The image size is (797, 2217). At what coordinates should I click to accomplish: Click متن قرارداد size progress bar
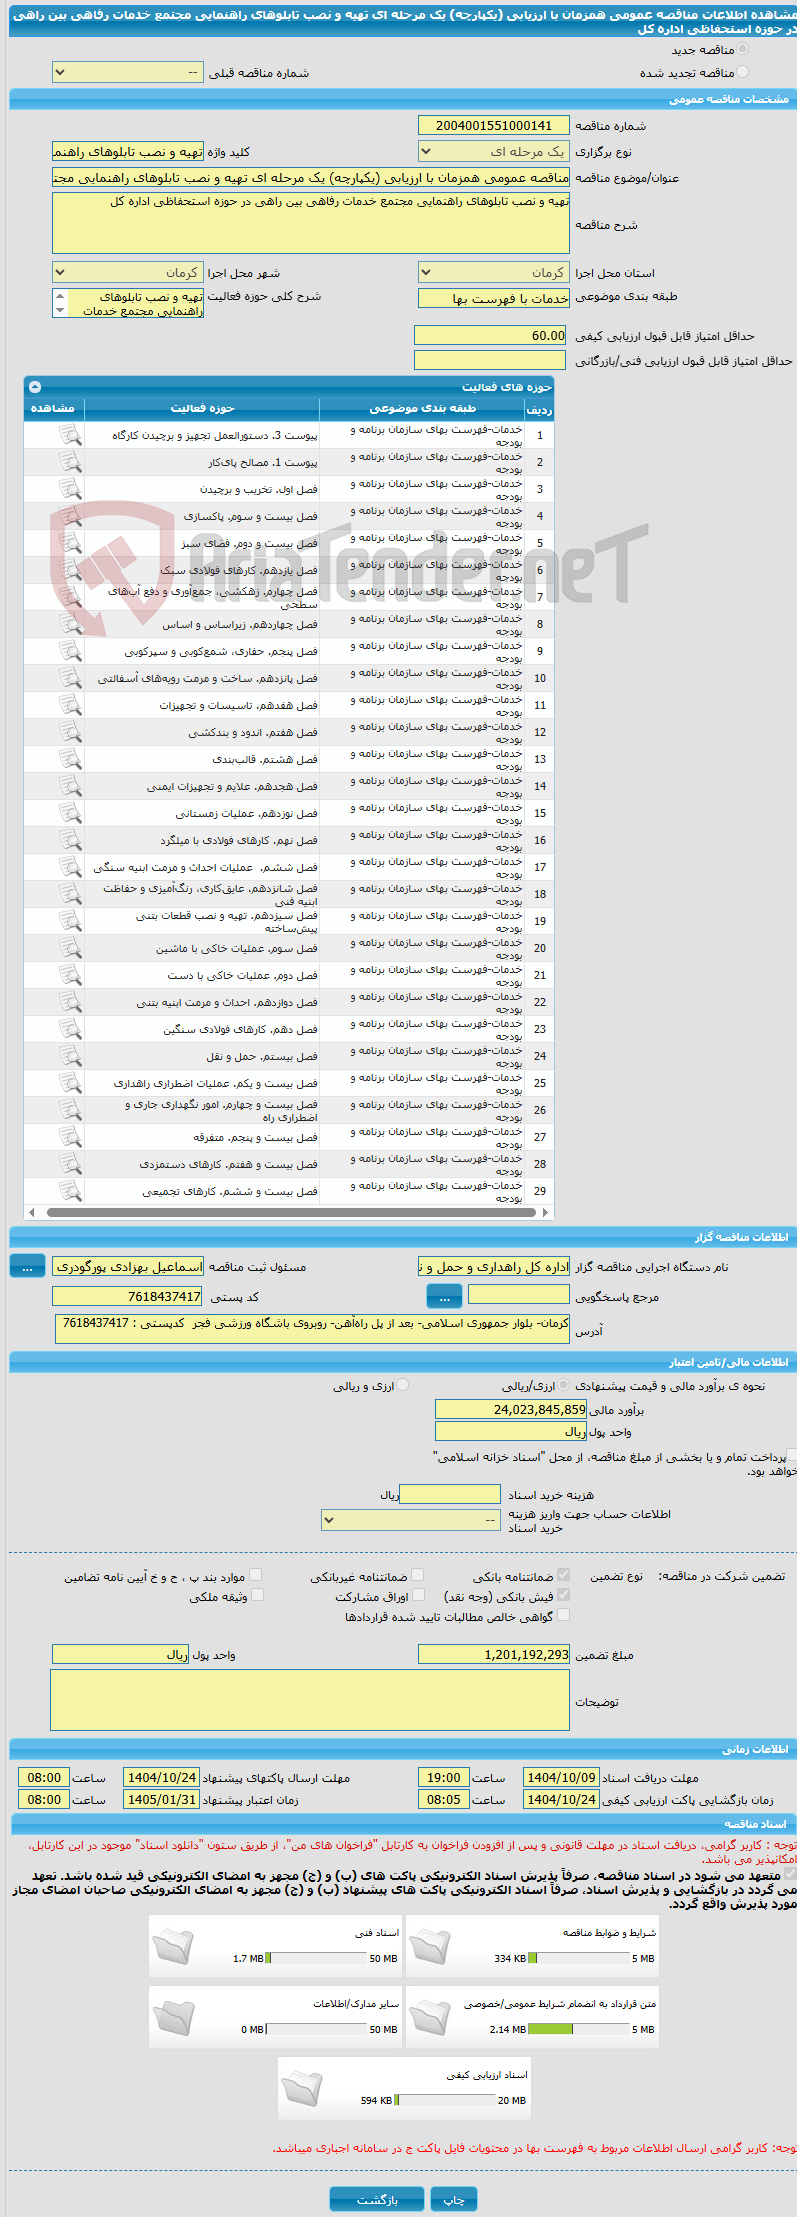click(578, 2029)
